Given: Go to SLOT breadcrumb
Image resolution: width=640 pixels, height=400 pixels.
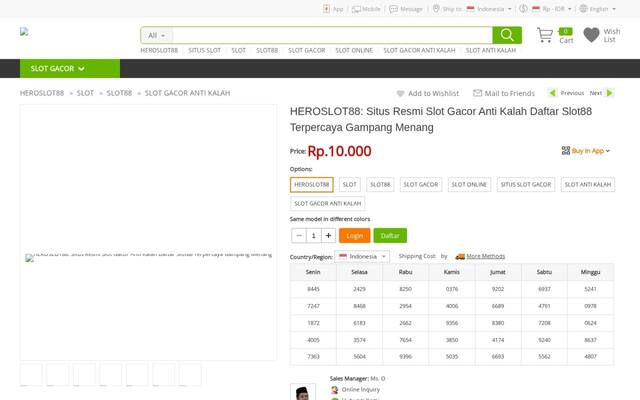Looking at the screenshot, I should [85, 93].
